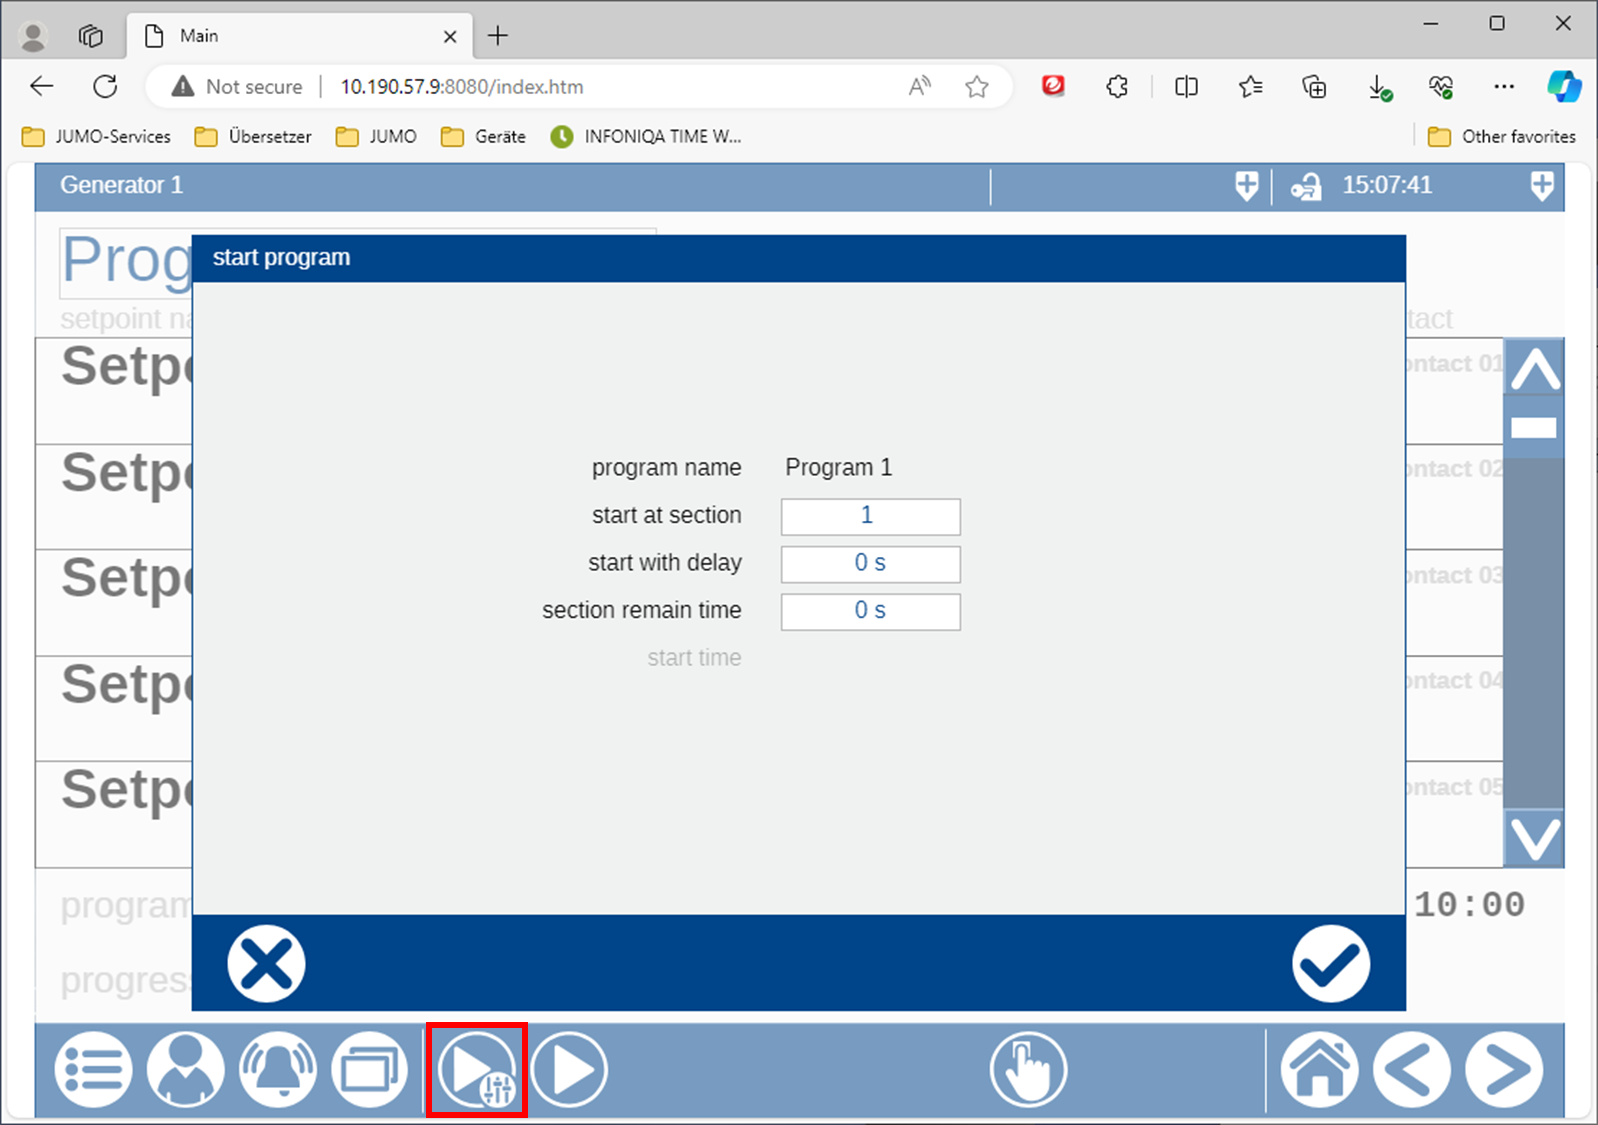Navigate to previous screen arrow

(1411, 1070)
